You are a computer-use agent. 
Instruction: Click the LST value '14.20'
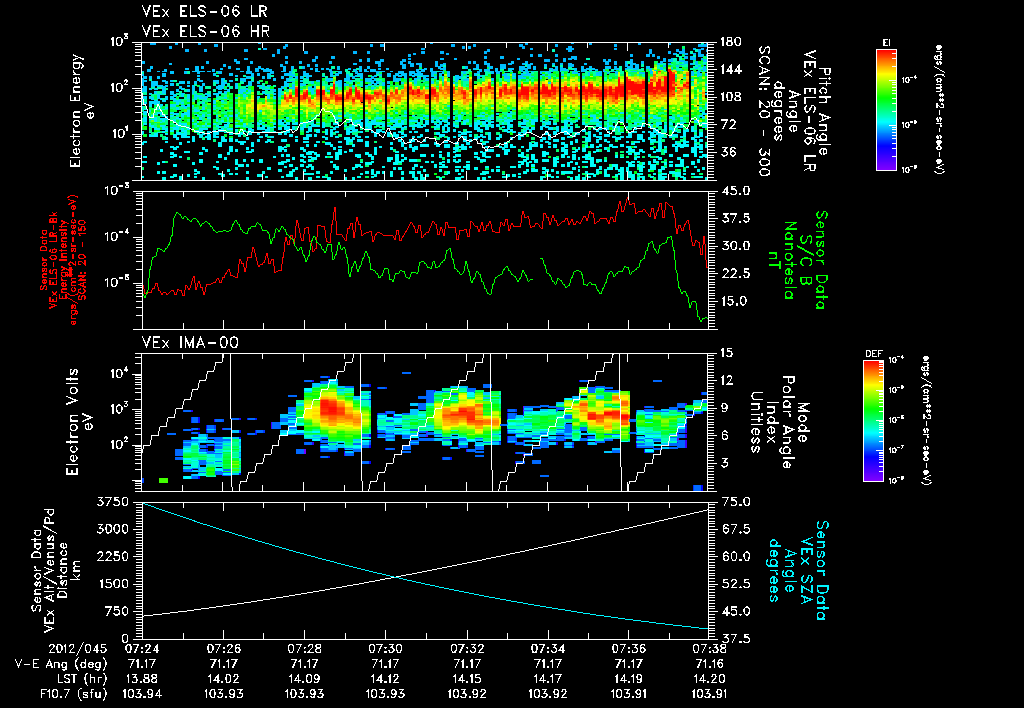(x=709, y=679)
